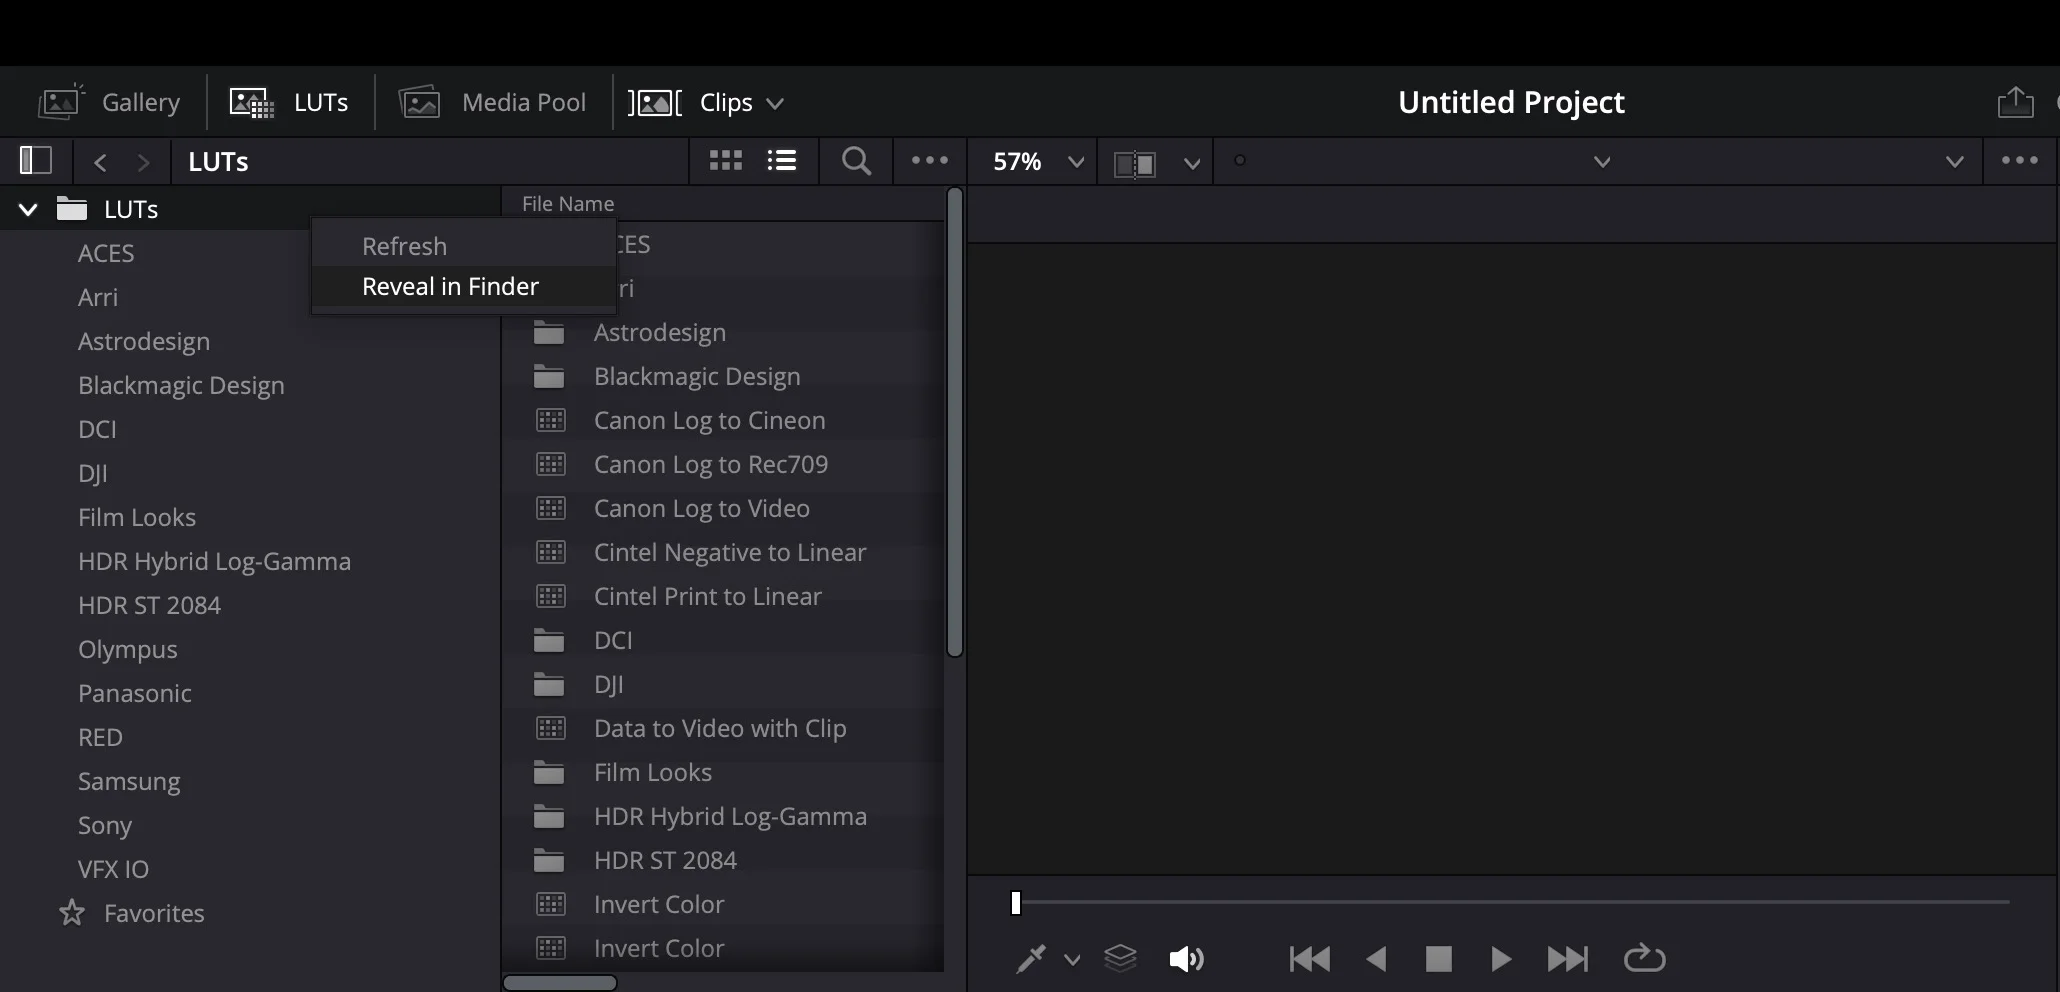Image resolution: width=2060 pixels, height=992 pixels.
Task: Open the search in the LUT browser
Action: 855,161
